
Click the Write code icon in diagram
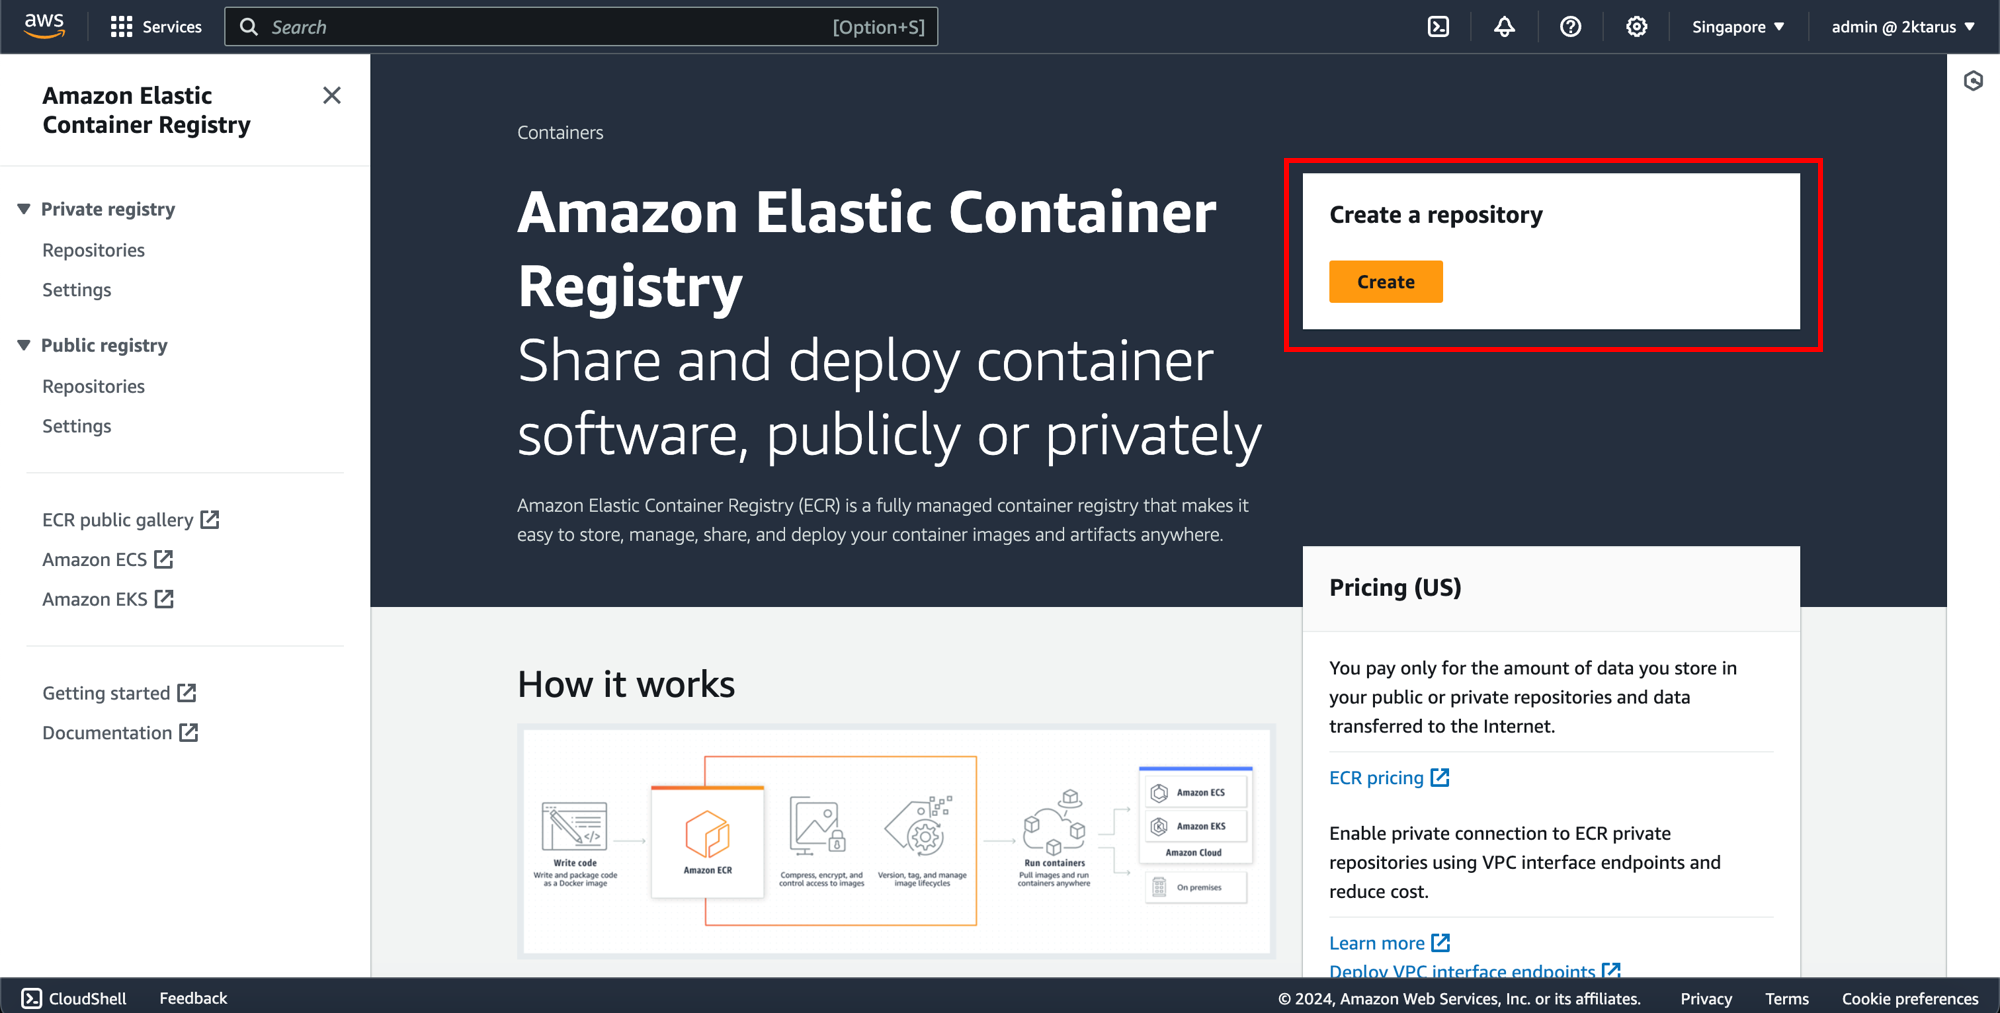tap(574, 827)
